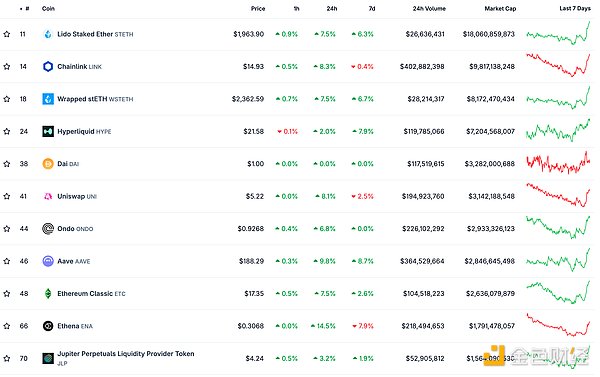Click the Ethena ENA black logo icon
This screenshot has height=377, width=600.
click(48, 326)
